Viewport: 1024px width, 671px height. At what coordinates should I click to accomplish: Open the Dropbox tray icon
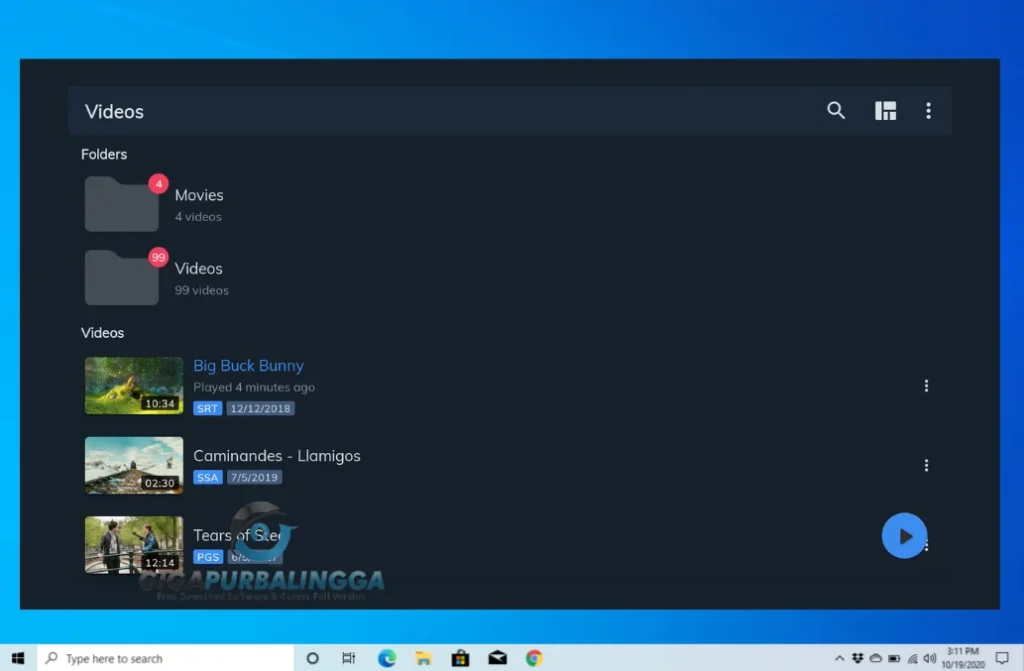pyautogui.click(x=858, y=658)
